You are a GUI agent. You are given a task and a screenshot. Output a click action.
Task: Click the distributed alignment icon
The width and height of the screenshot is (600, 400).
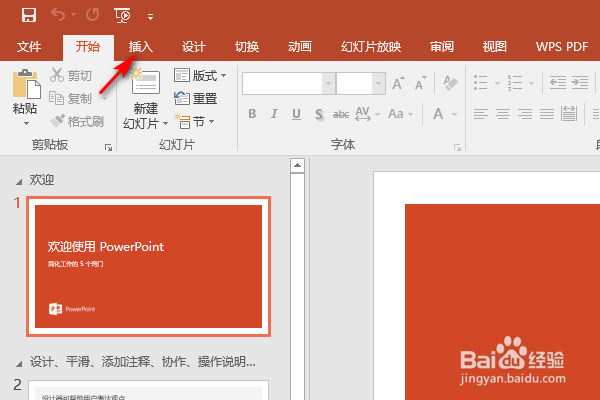click(569, 114)
